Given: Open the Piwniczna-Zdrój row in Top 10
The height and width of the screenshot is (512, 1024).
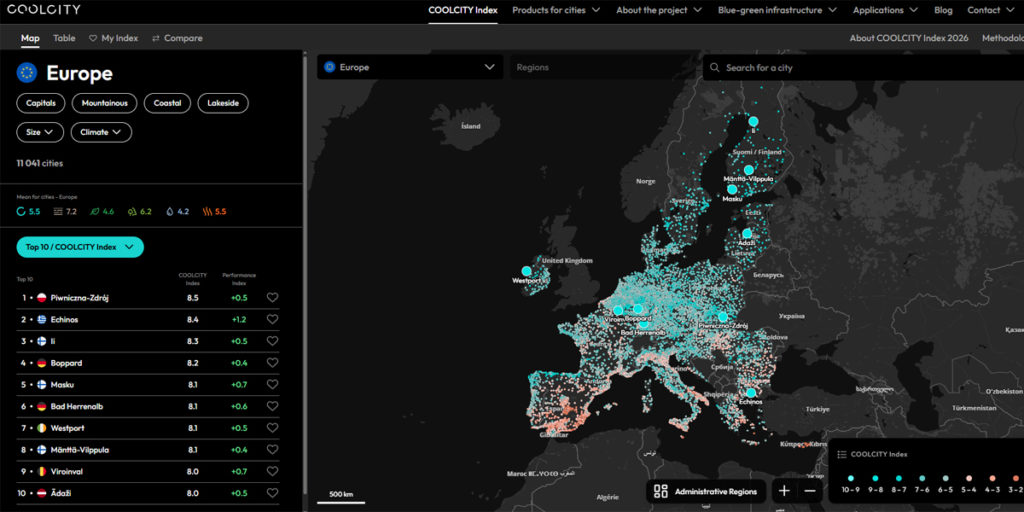Looking at the screenshot, I should coord(148,298).
